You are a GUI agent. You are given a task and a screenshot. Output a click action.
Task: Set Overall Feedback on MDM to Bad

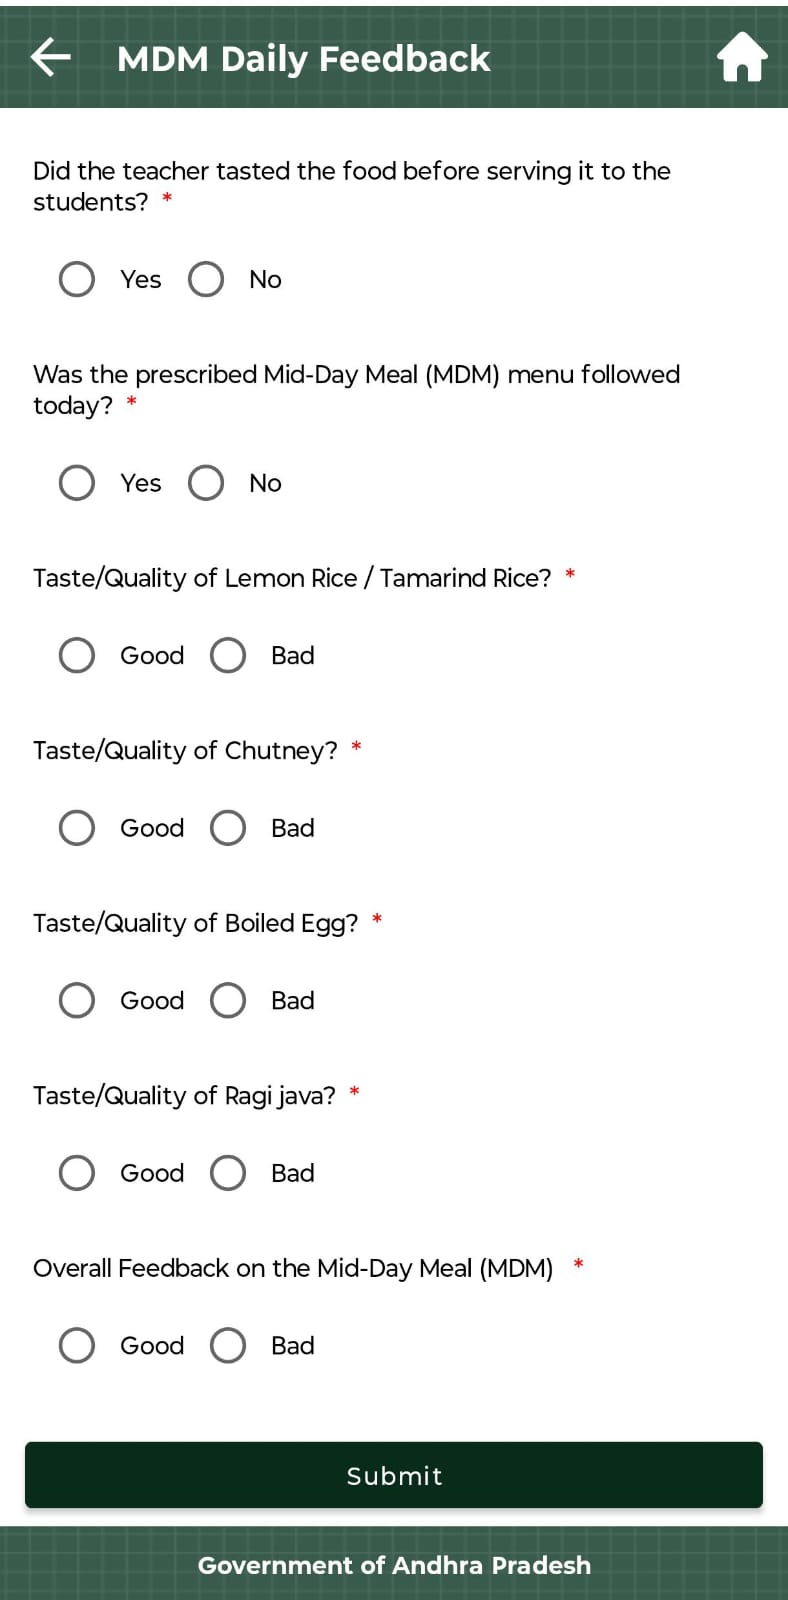[228, 1346]
